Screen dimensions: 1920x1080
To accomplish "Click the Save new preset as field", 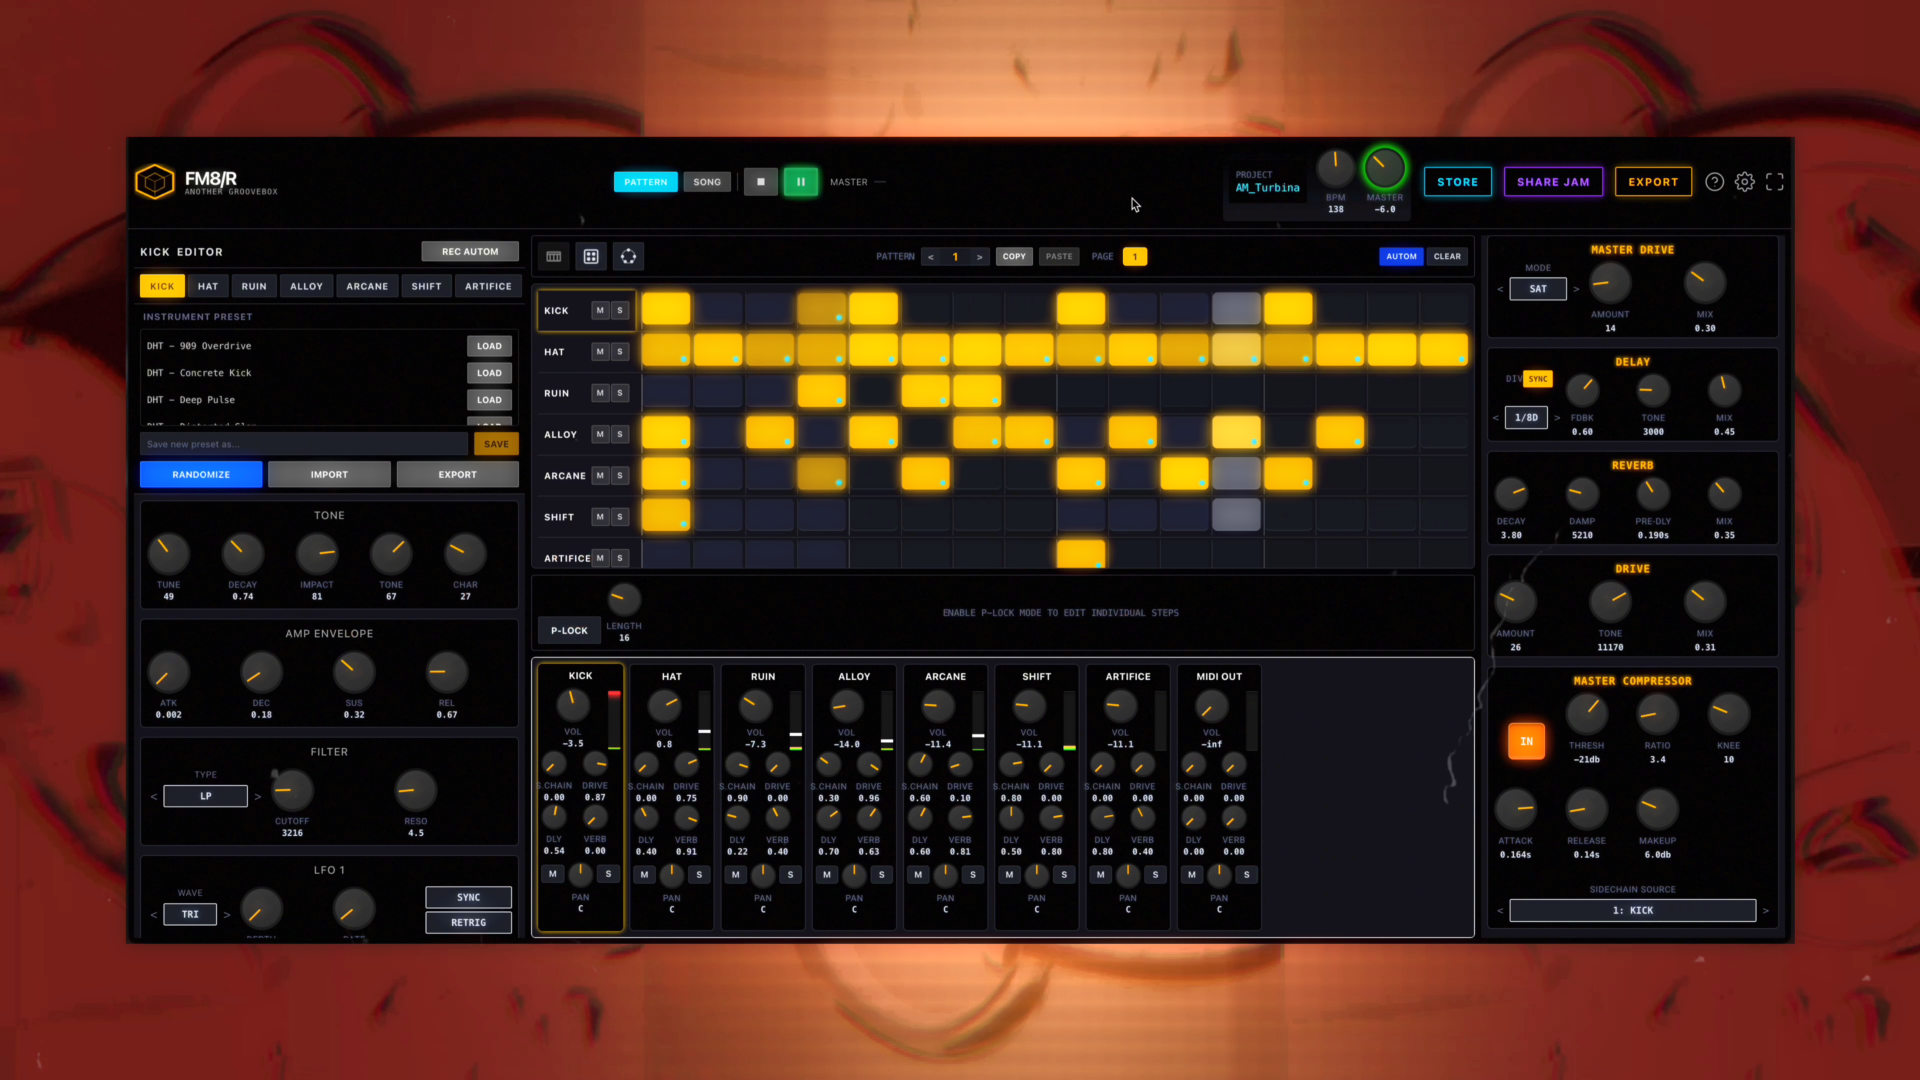I will tap(304, 444).
